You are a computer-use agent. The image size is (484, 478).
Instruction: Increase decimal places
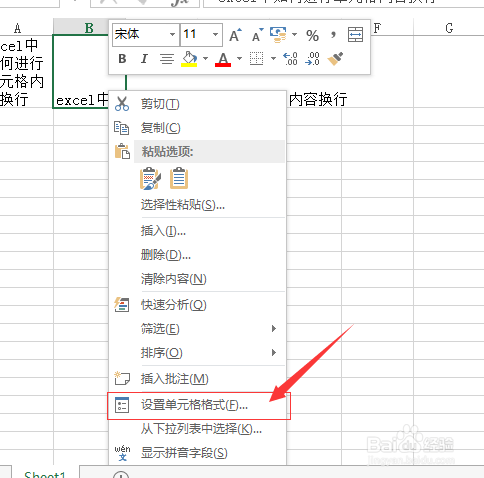pos(290,59)
